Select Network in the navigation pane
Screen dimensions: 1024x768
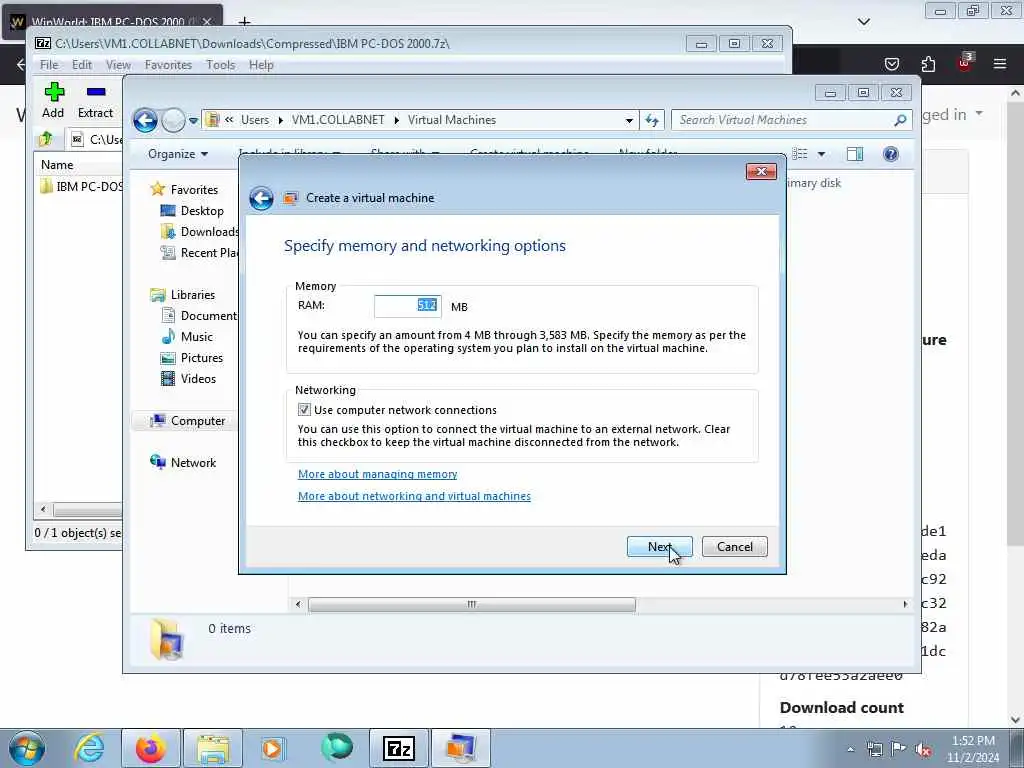(193, 462)
